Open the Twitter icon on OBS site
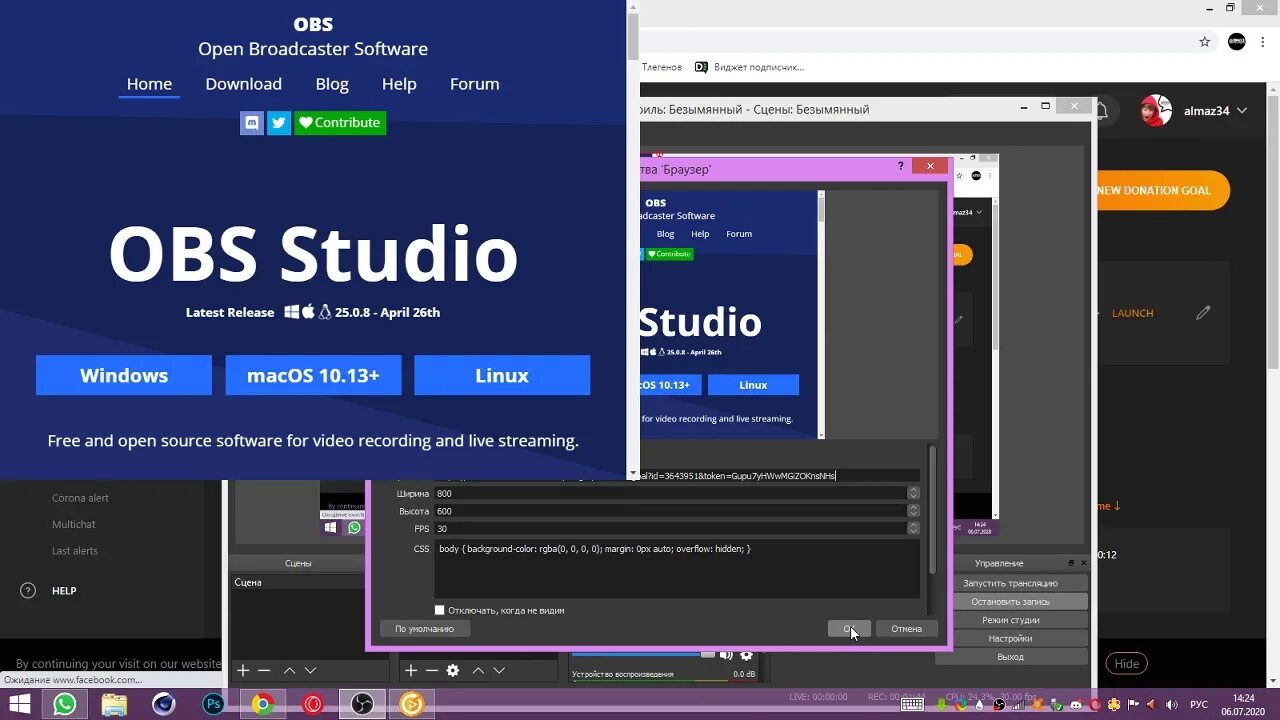Screen dimensions: 1280x720 pos(279,123)
